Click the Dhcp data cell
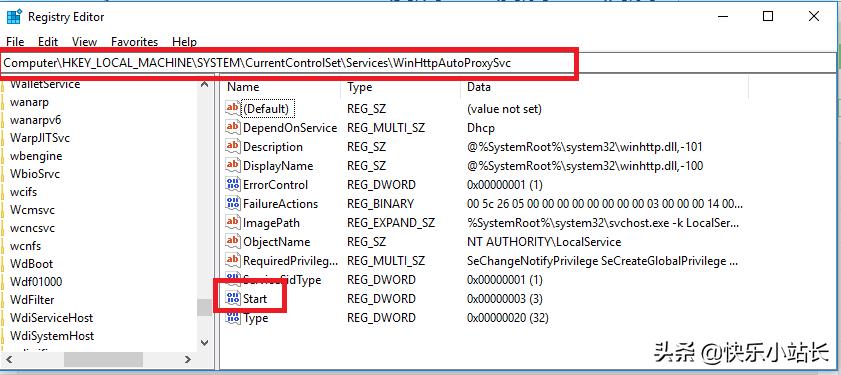841x375 pixels. (481, 128)
